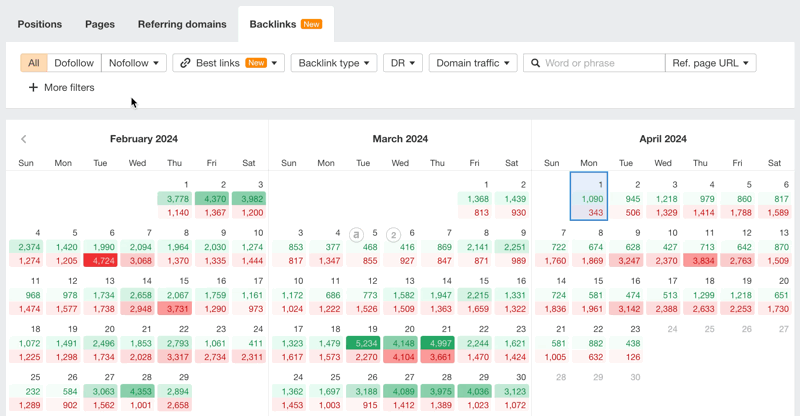Click the 232 value on February 25
Viewport: 800px width, 416px height.
(x=27, y=391)
